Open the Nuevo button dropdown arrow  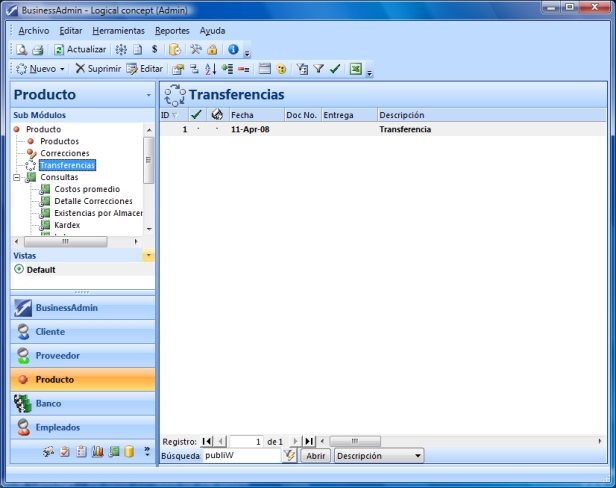tap(63, 69)
